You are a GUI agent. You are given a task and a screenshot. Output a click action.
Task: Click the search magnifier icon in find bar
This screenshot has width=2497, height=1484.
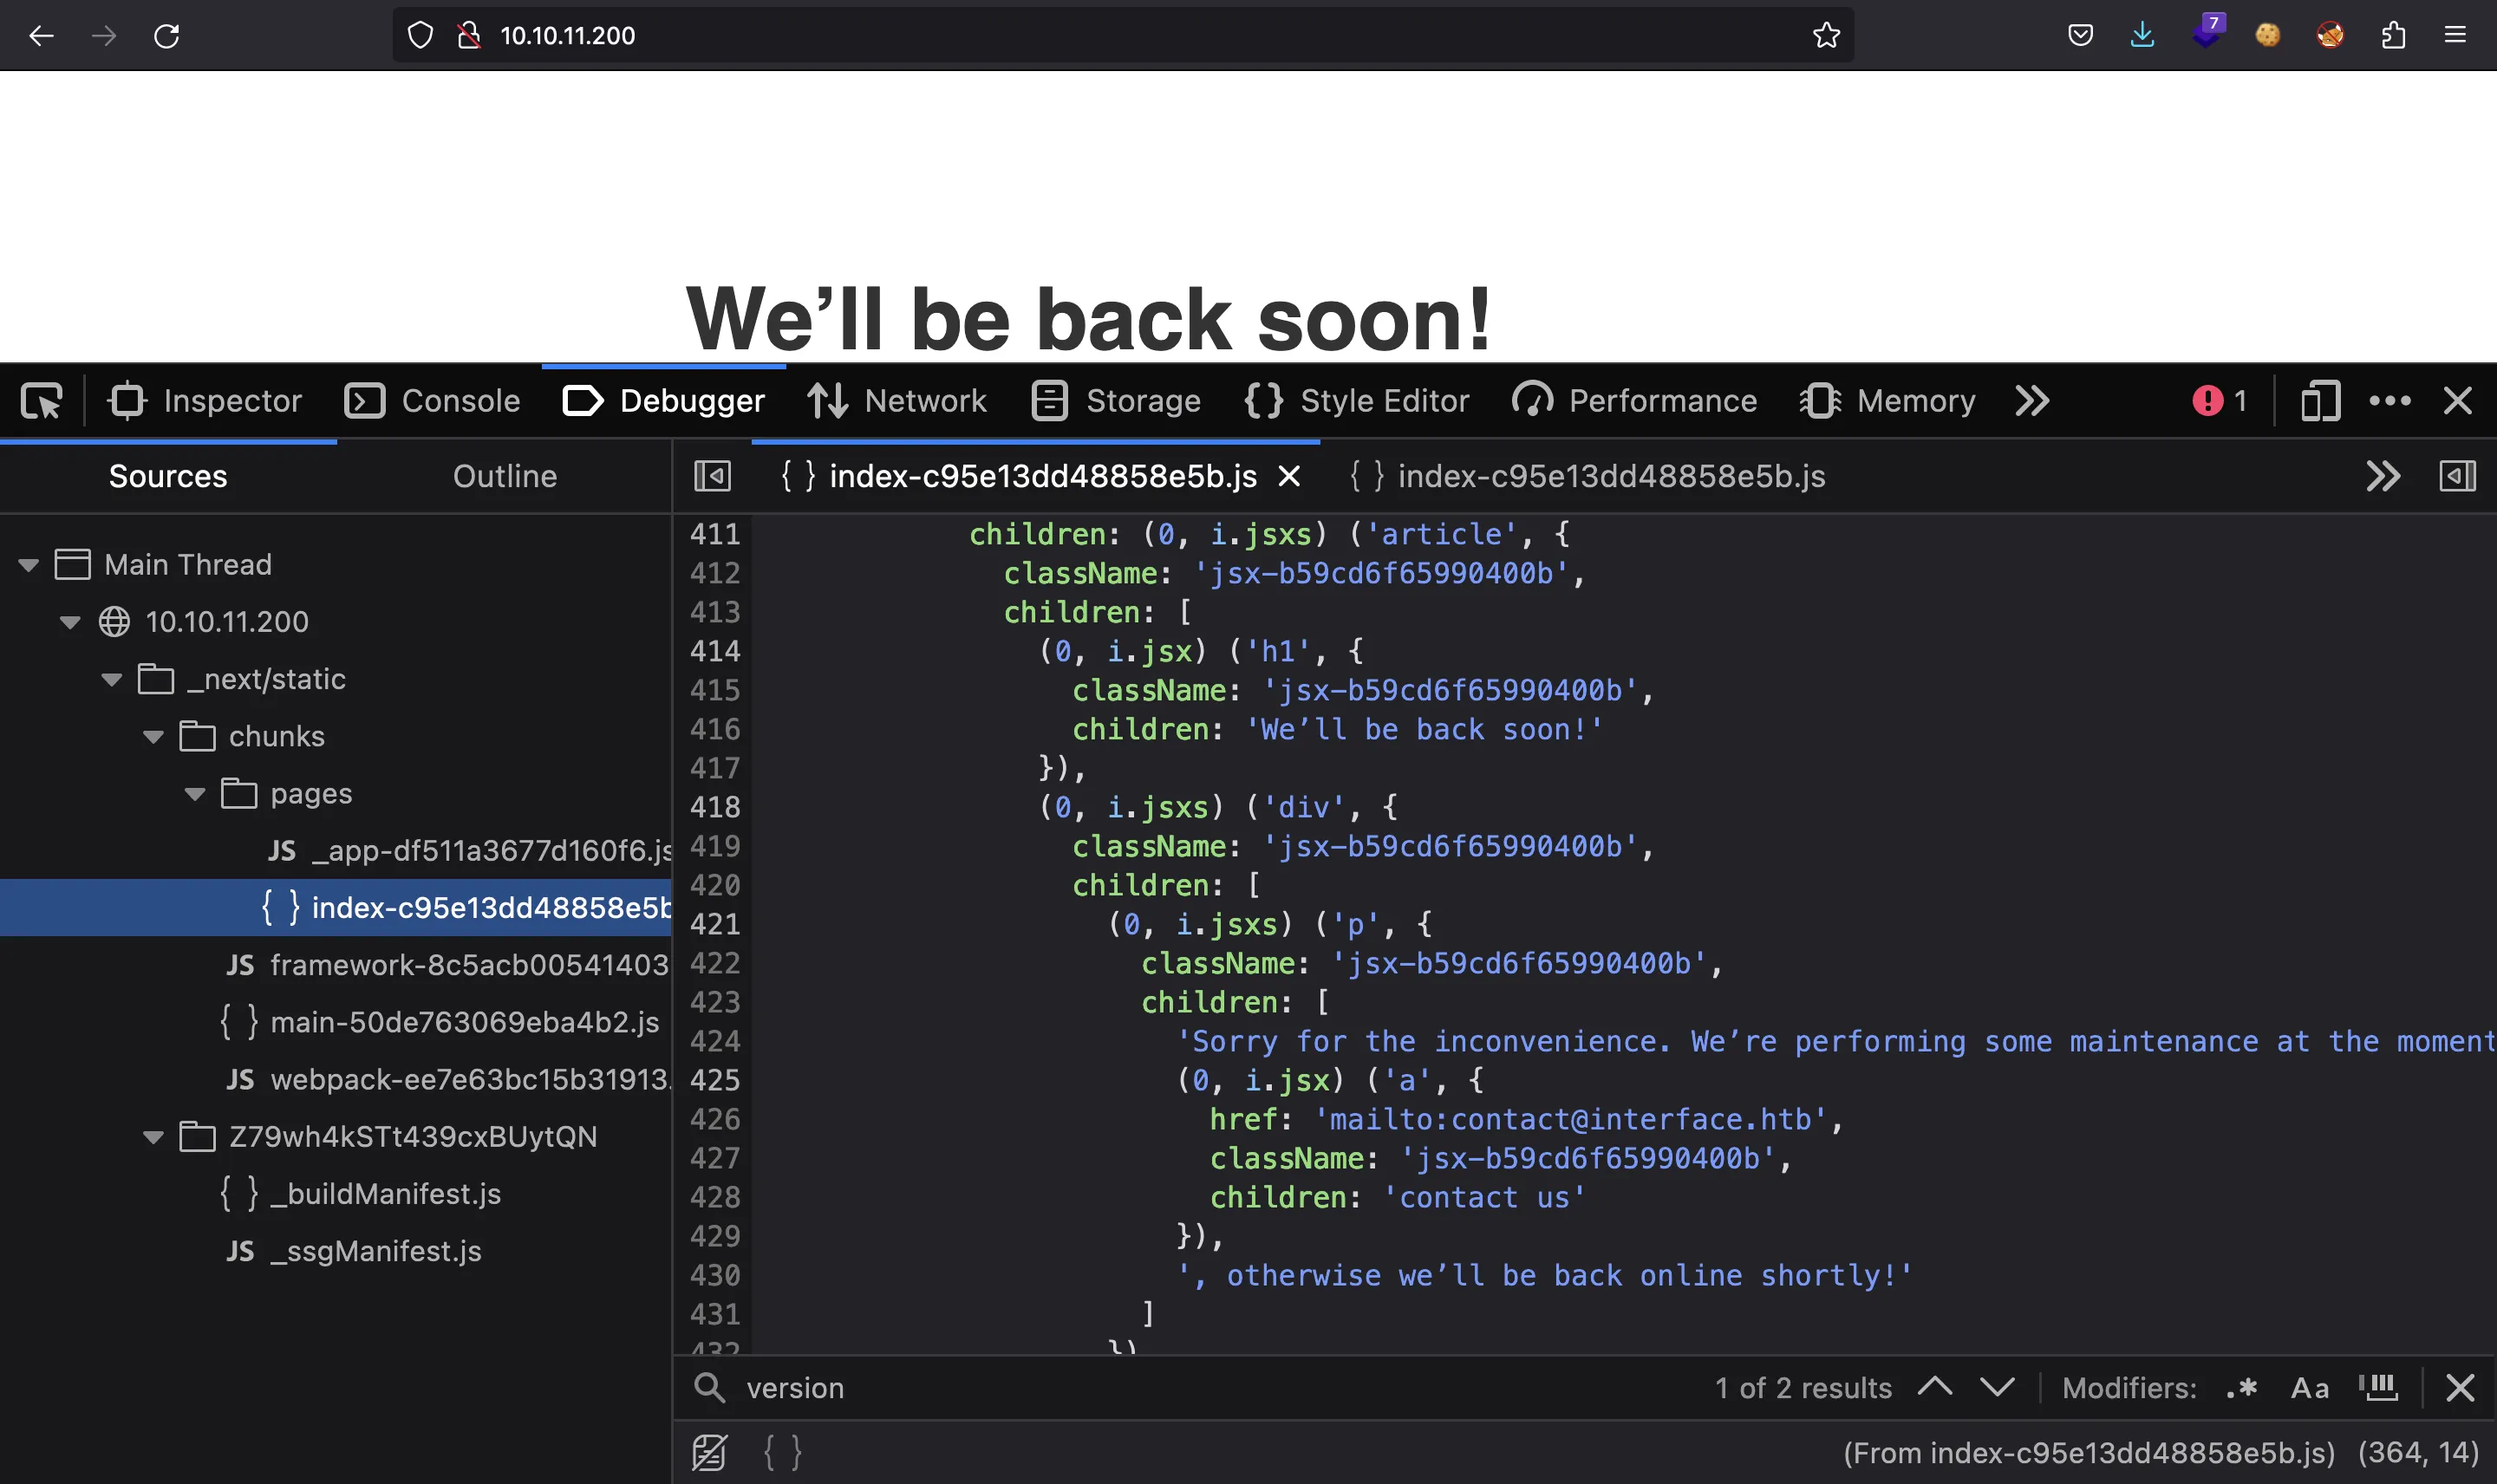click(709, 1388)
